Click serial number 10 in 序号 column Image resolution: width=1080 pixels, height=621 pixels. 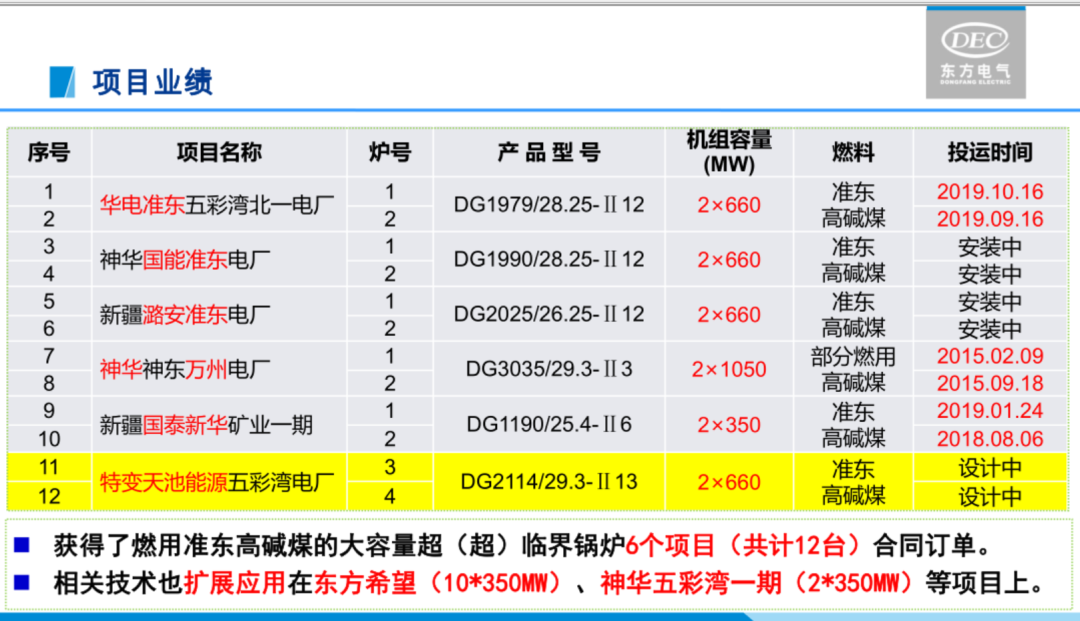(x=49, y=439)
